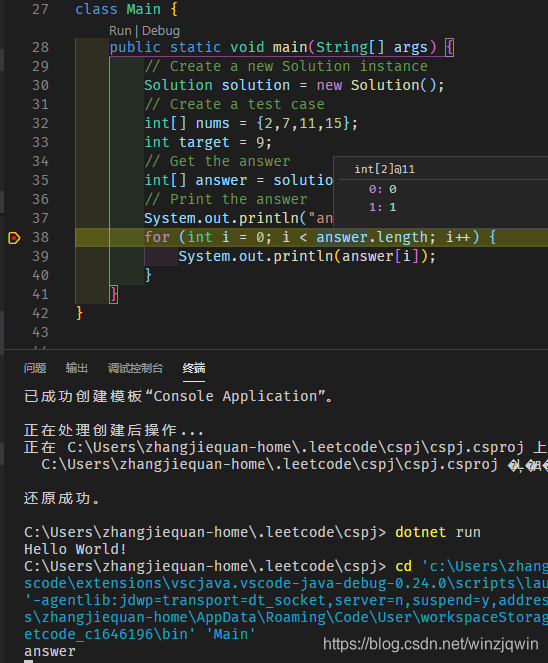This screenshot has height=663, width=548.
Task: Click 'answer.length' in the for loop
Action: tap(372, 237)
